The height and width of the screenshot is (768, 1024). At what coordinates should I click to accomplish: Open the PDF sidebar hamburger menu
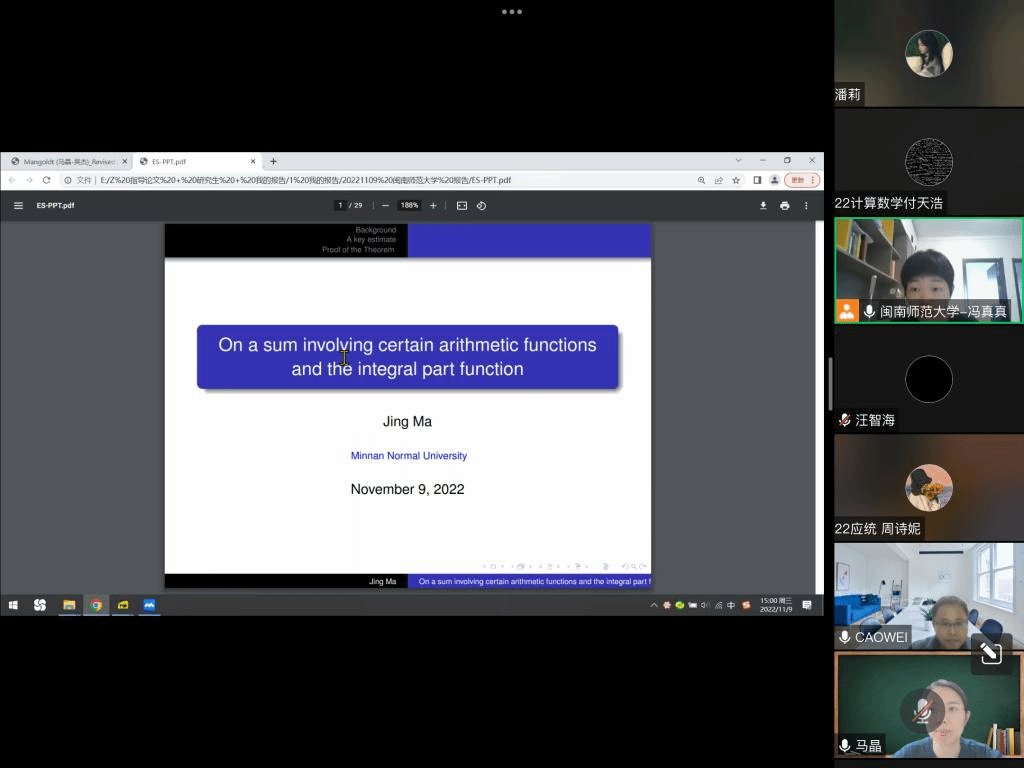point(18,206)
